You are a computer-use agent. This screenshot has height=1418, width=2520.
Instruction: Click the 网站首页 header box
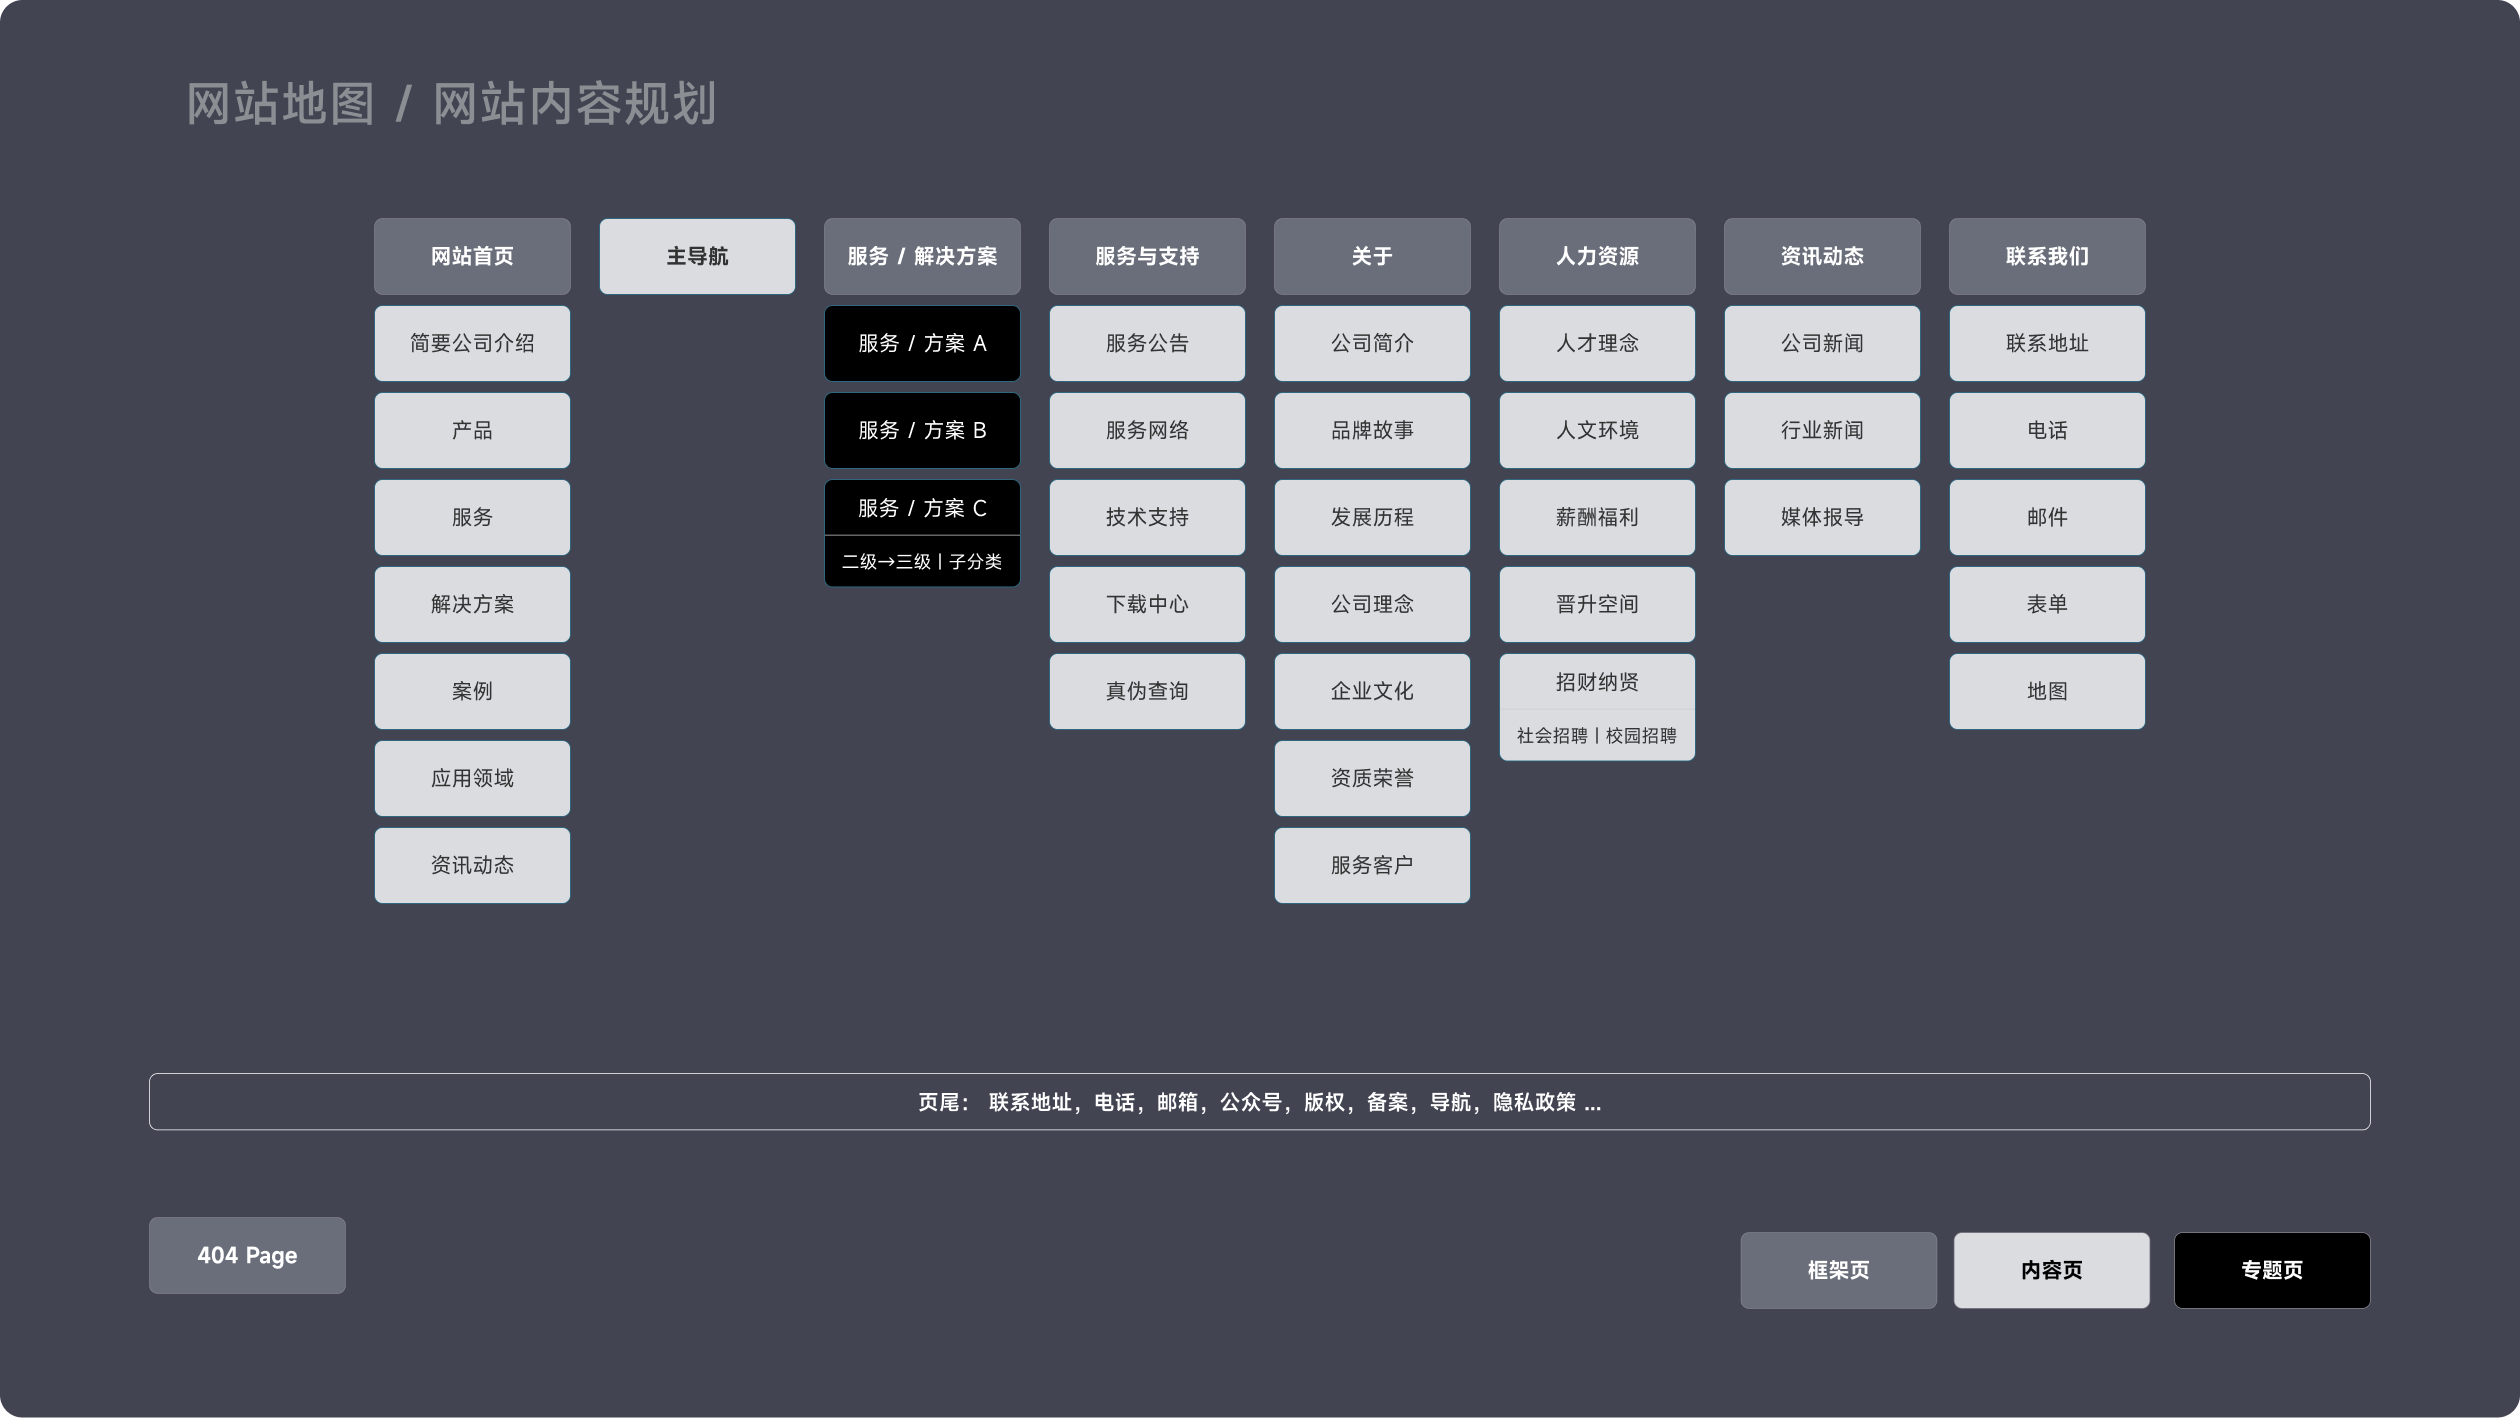pos(472,256)
